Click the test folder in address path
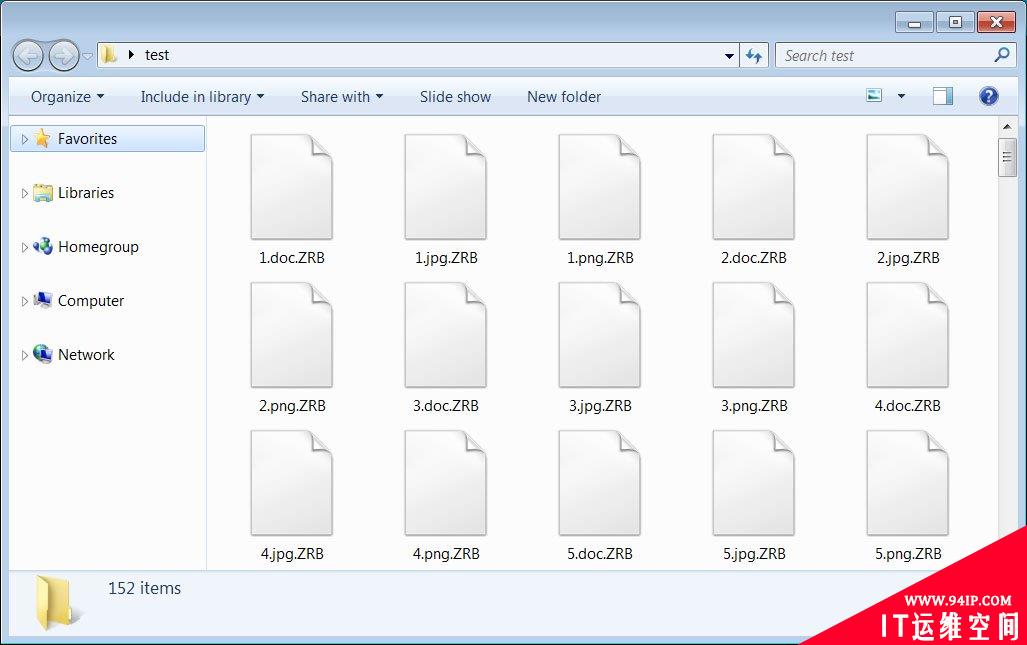 click(x=157, y=55)
